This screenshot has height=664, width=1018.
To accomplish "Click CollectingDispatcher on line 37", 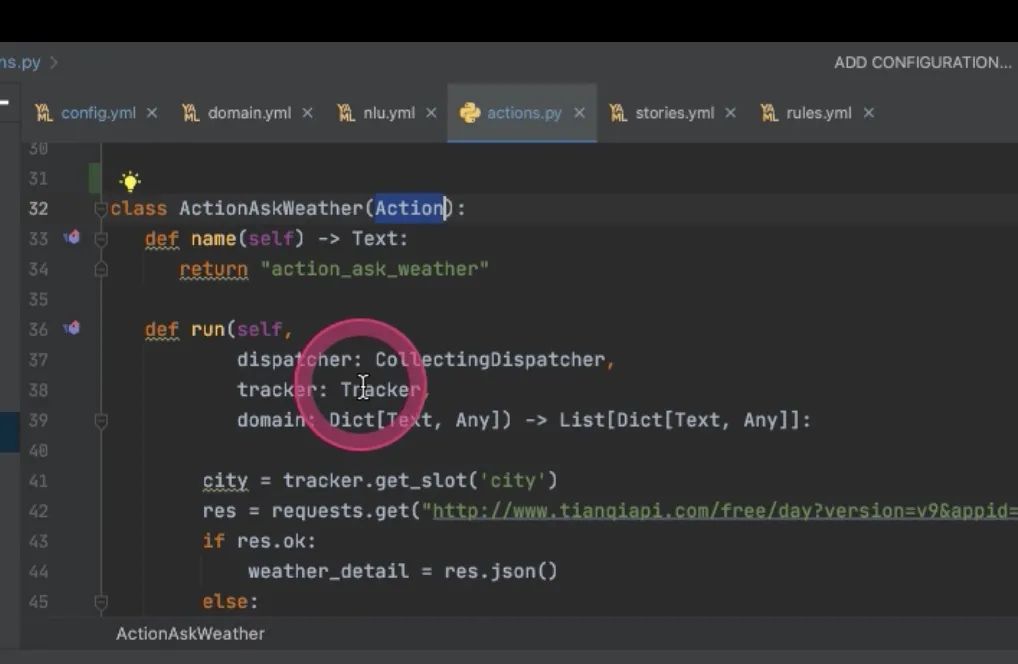I will 490,360.
